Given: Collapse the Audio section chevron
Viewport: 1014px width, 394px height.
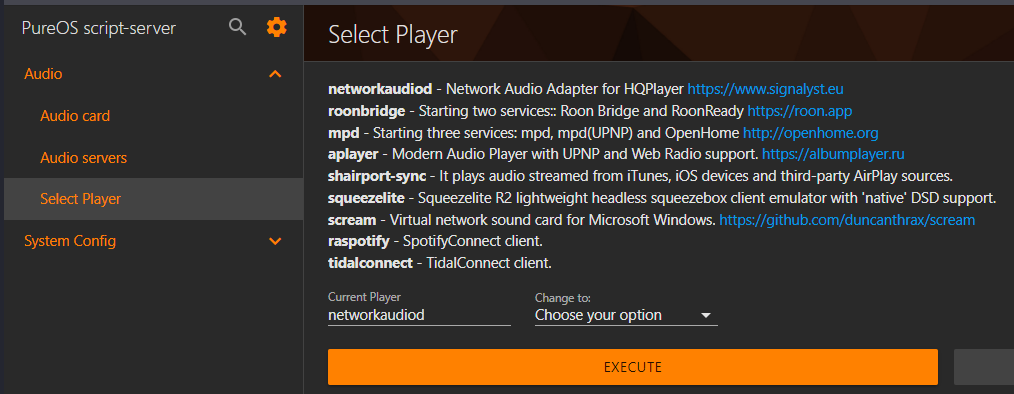Looking at the screenshot, I should pyautogui.click(x=275, y=74).
